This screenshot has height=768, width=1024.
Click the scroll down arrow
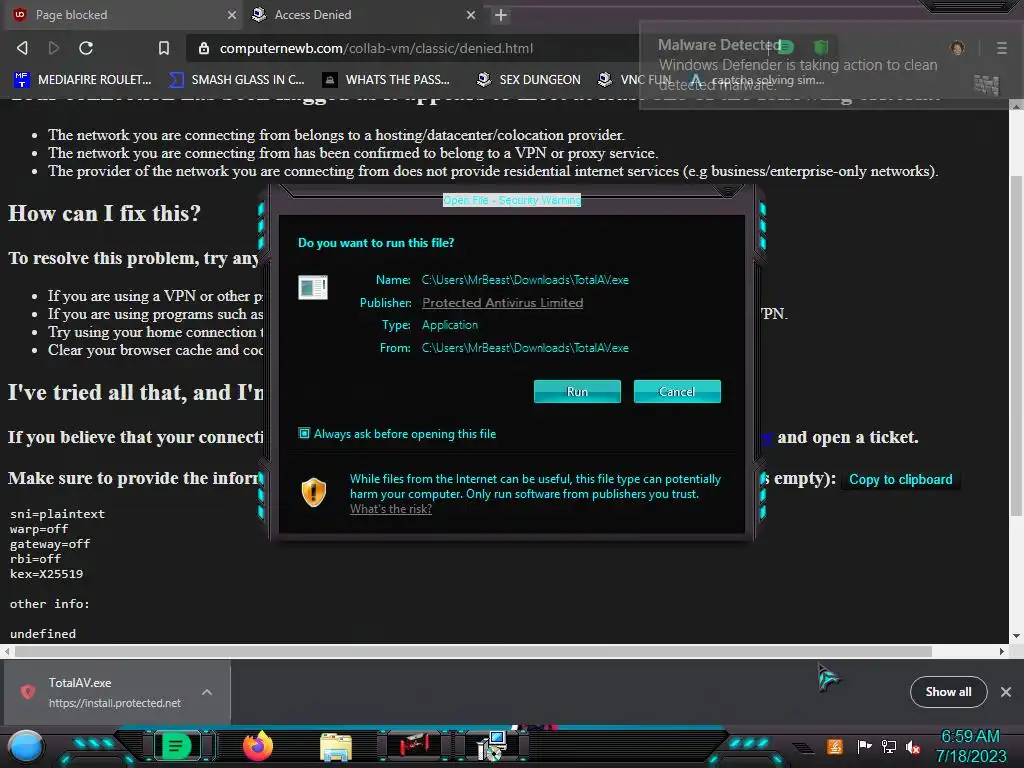[1016, 636]
